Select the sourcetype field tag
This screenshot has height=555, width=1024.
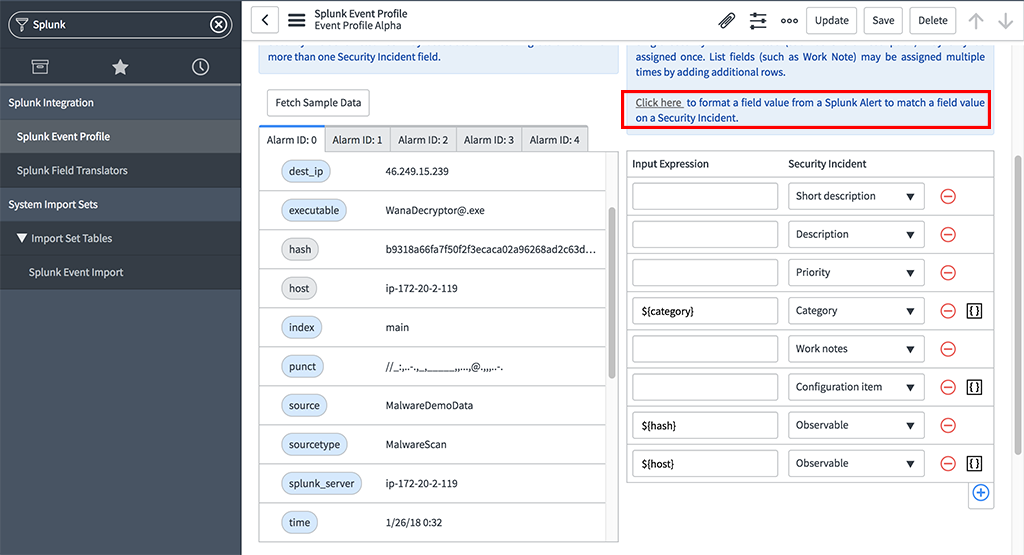314,445
